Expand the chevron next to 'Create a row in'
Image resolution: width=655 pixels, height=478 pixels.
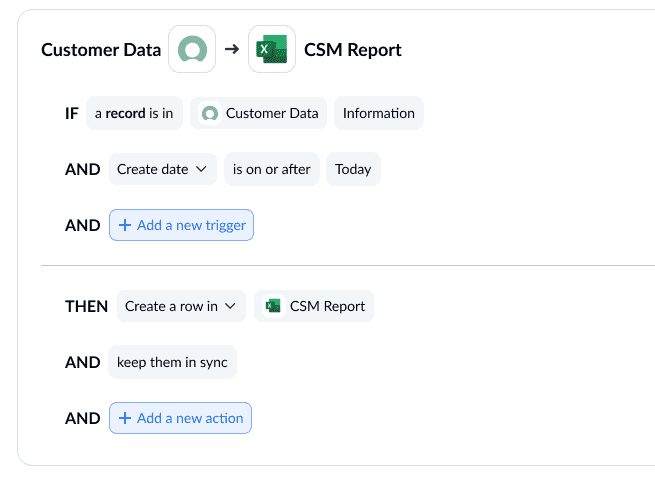(230, 307)
